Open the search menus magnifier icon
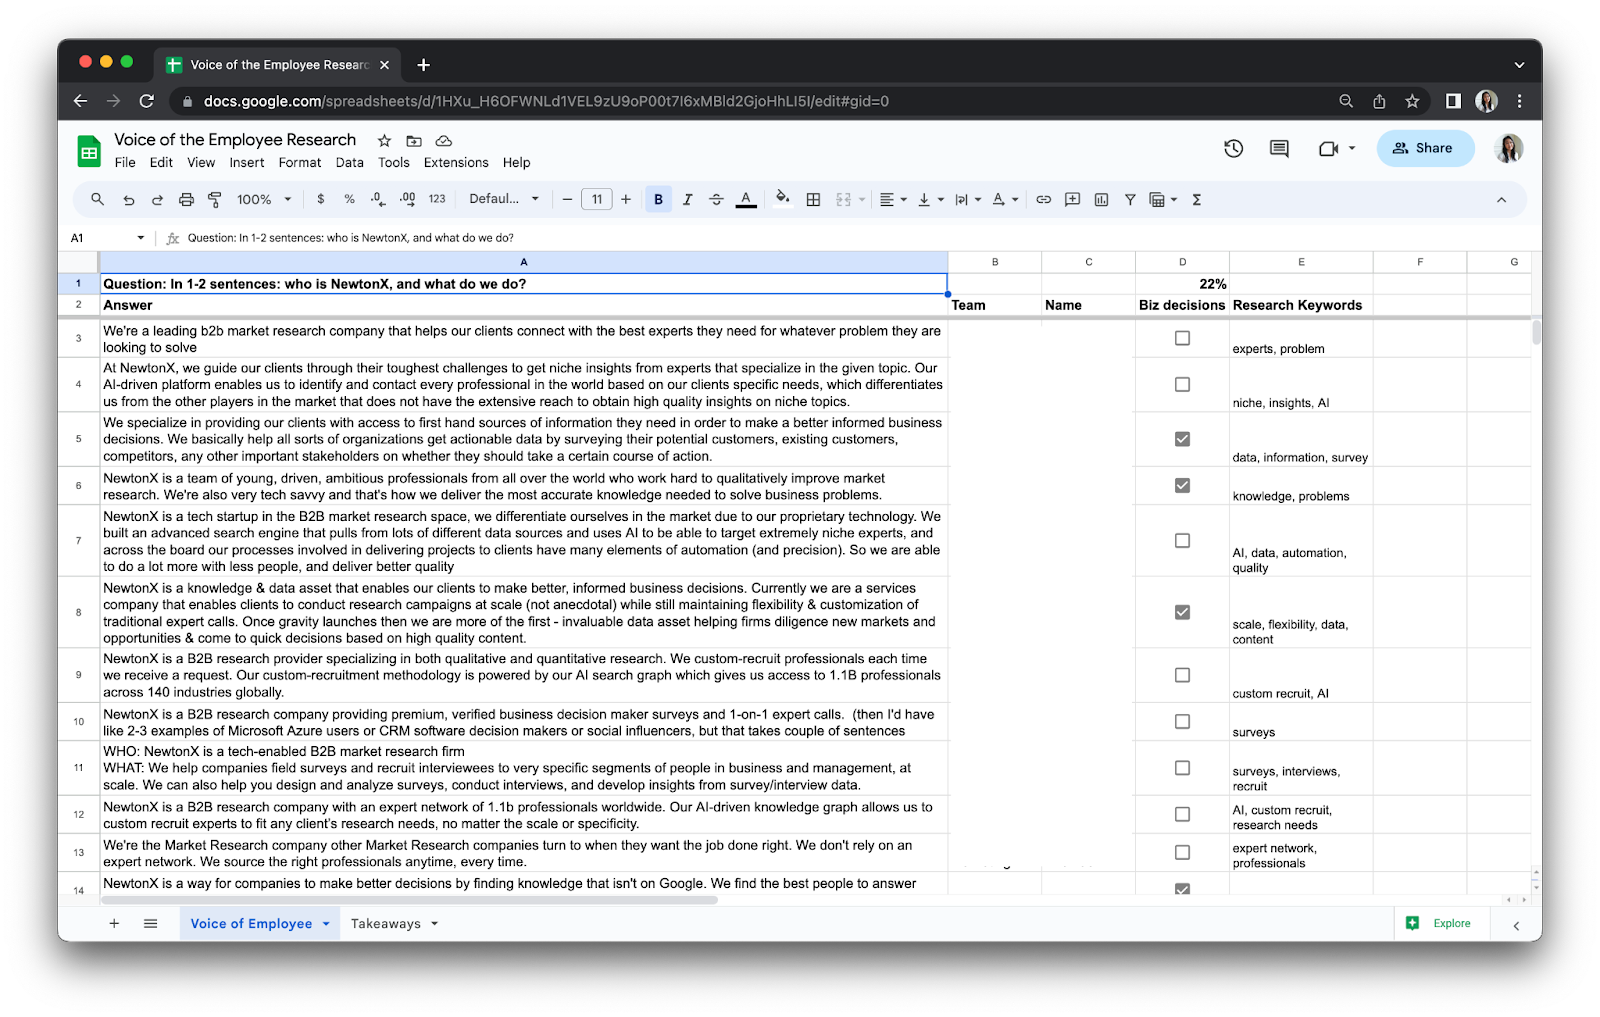1600x1017 pixels. tap(97, 199)
